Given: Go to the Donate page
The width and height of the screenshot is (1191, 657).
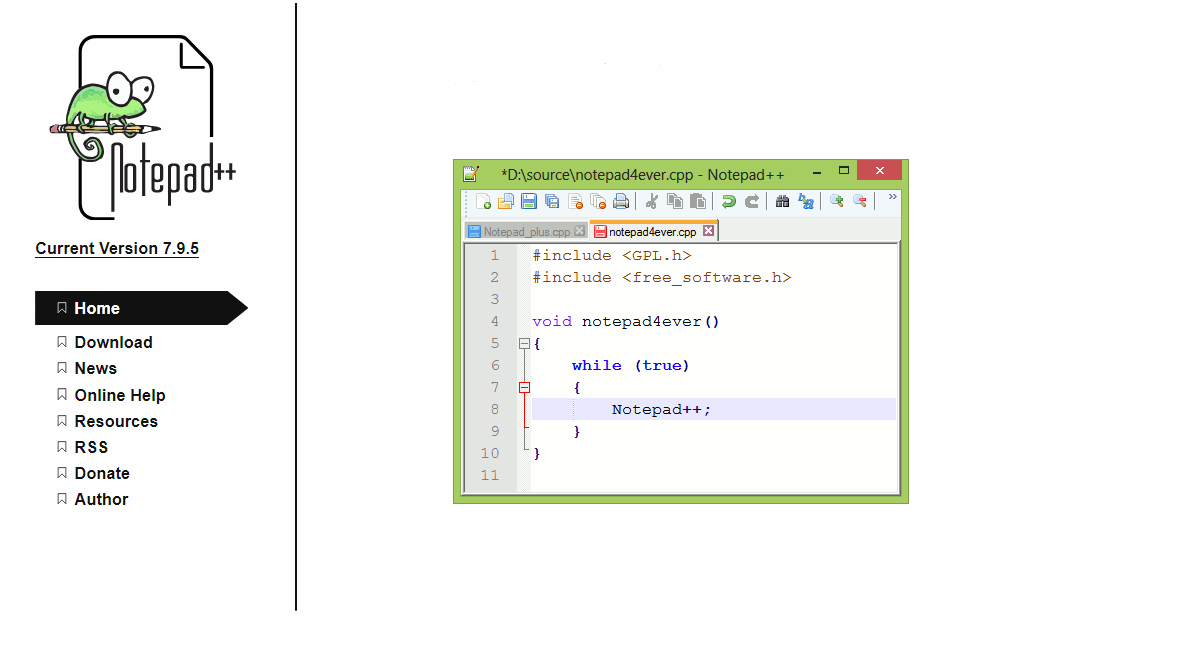Looking at the screenshot, I should coord(102,473).
